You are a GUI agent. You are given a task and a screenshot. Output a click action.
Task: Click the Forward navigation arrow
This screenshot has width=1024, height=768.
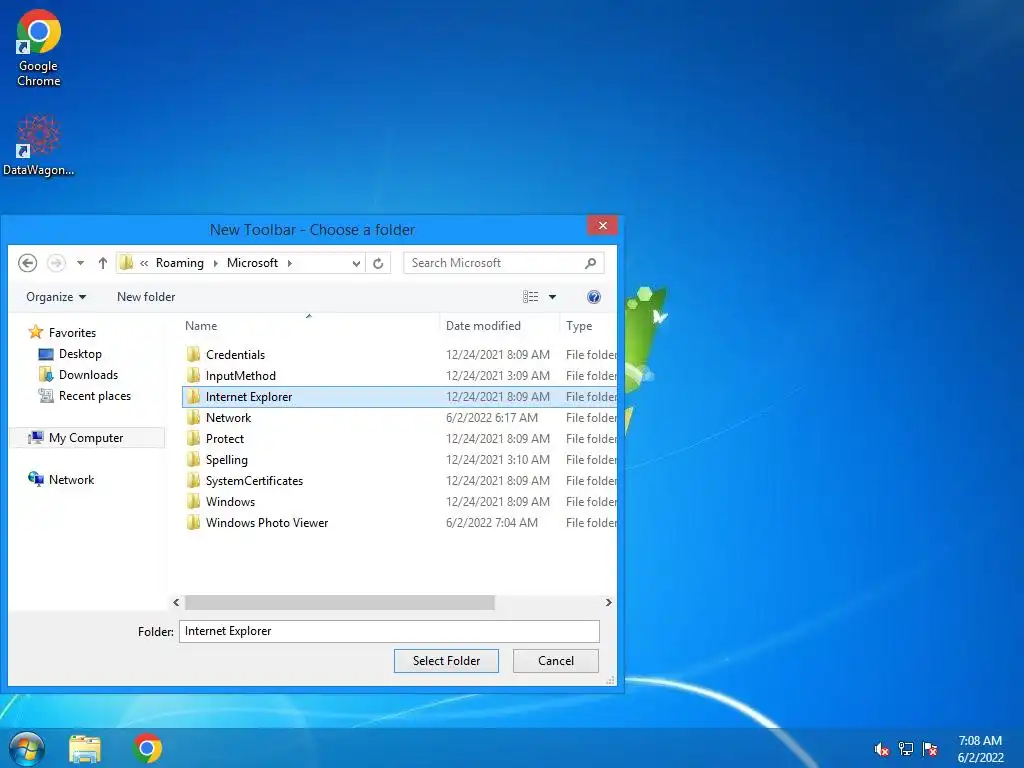(x=56, y=263)
